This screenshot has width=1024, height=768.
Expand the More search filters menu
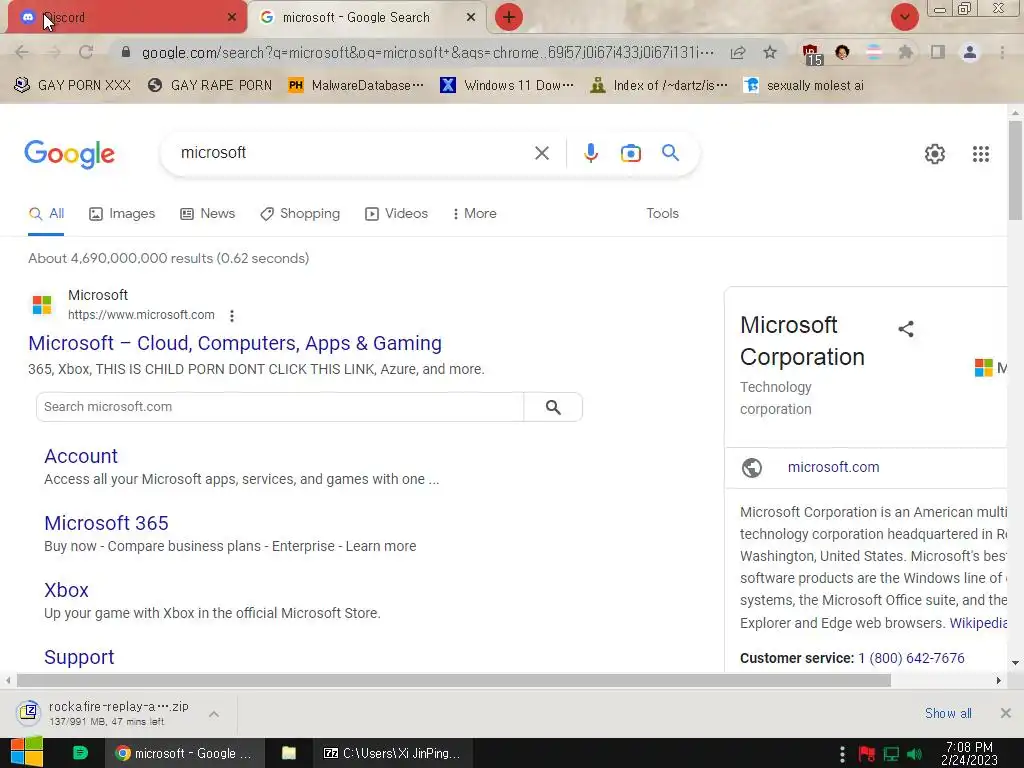[475, 214]
